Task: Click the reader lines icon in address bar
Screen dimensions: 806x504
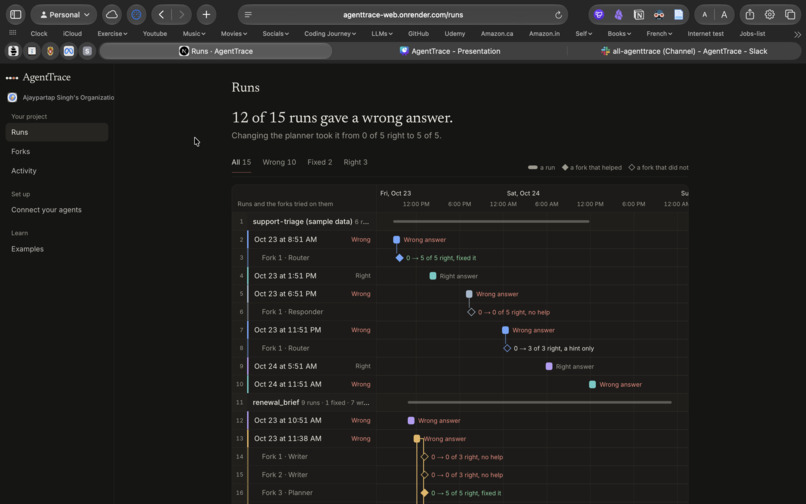Action: pos(248,15)
